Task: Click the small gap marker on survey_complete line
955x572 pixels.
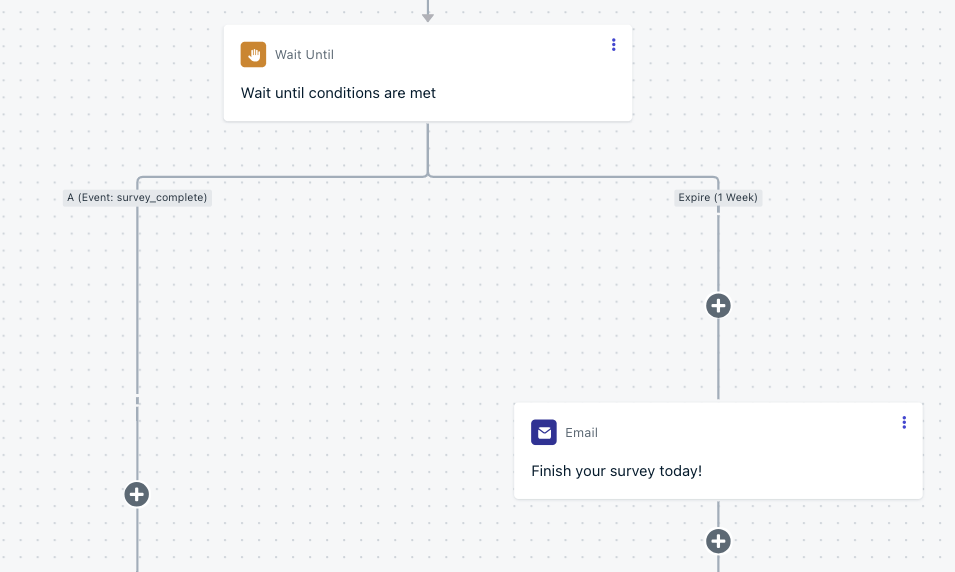Action: pos(137,400)
